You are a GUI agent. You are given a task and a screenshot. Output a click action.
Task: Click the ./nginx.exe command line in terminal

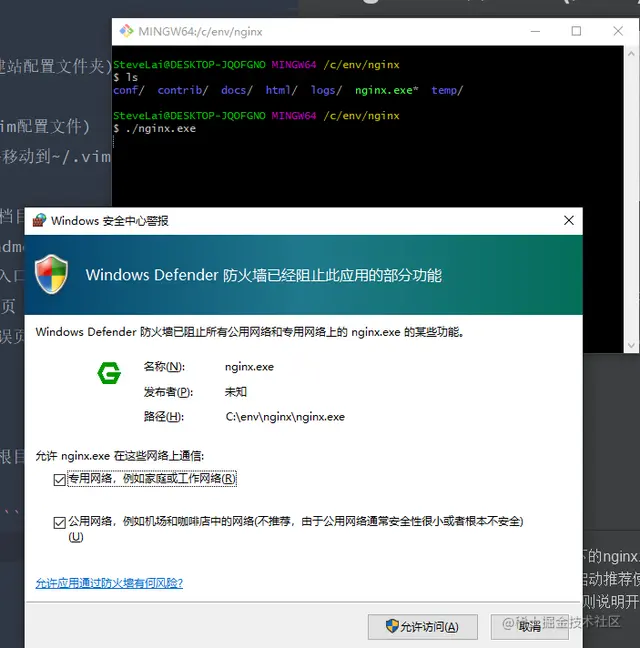[x=155, y=129]
